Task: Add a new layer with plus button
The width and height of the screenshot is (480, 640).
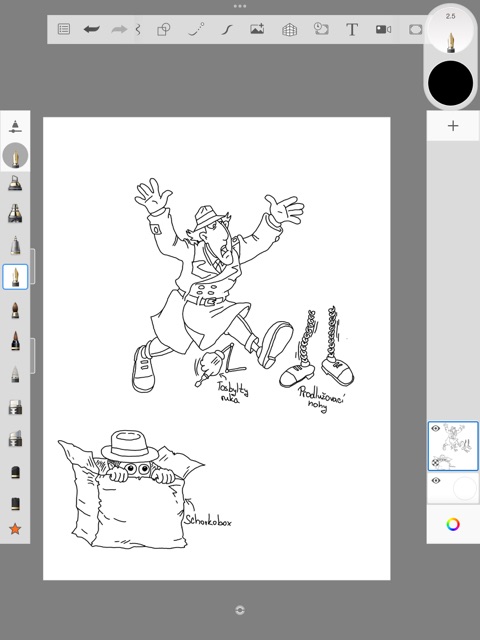Action: (453, 126)
